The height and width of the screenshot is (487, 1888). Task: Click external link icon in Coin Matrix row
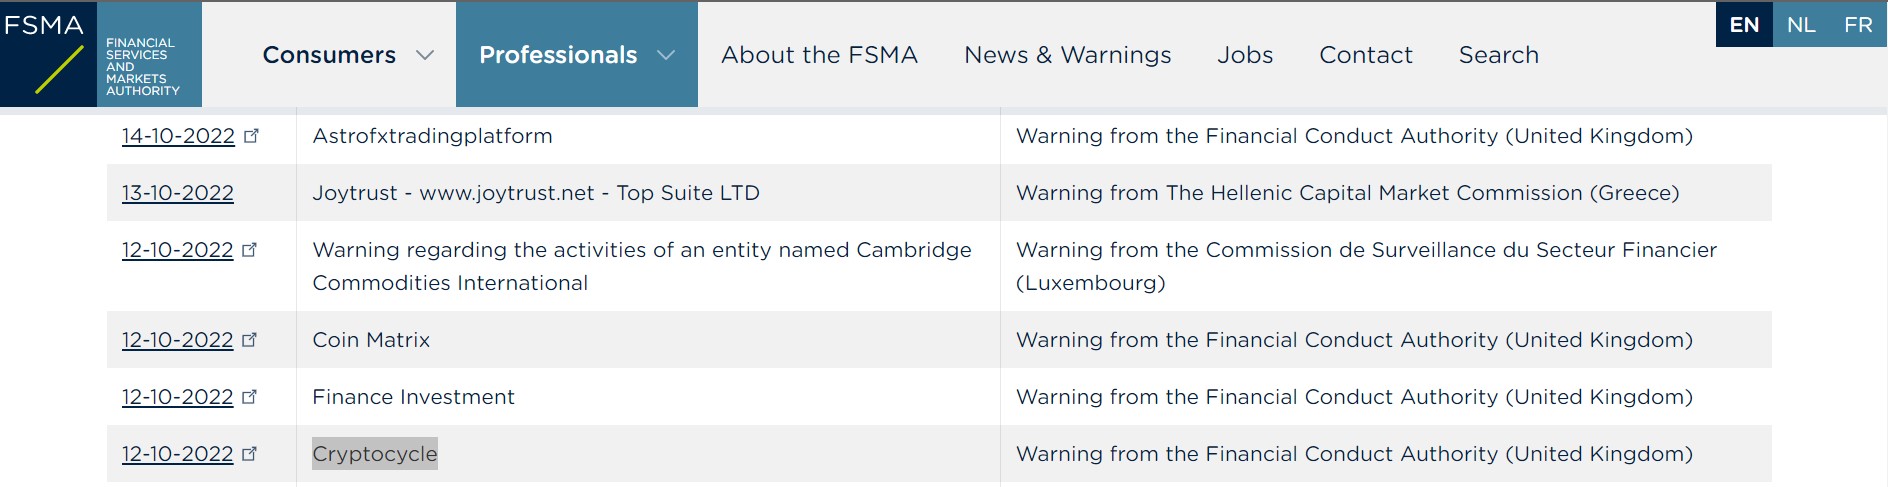click(250, 340)
